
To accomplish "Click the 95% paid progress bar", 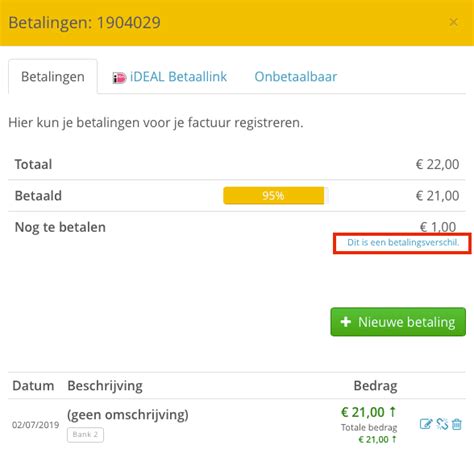I will point(276,195).
